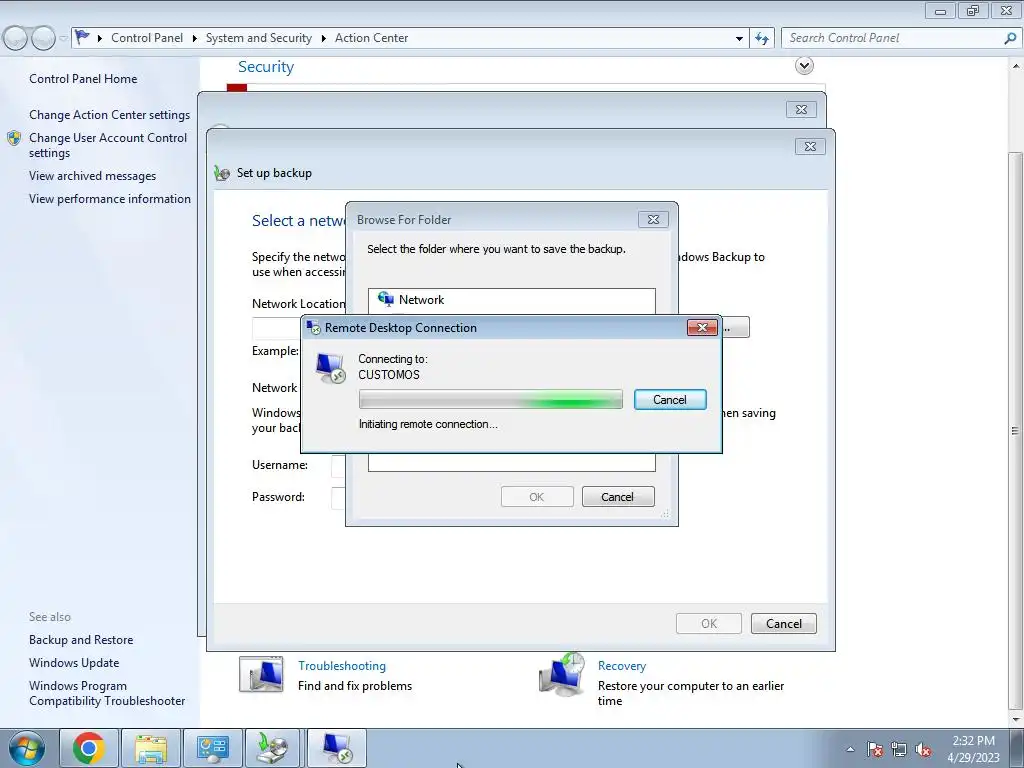Cancel the Browse For Folder dialog
Image resolution: width=1024 pixels, height=768 pixels.
pos(617,497)
